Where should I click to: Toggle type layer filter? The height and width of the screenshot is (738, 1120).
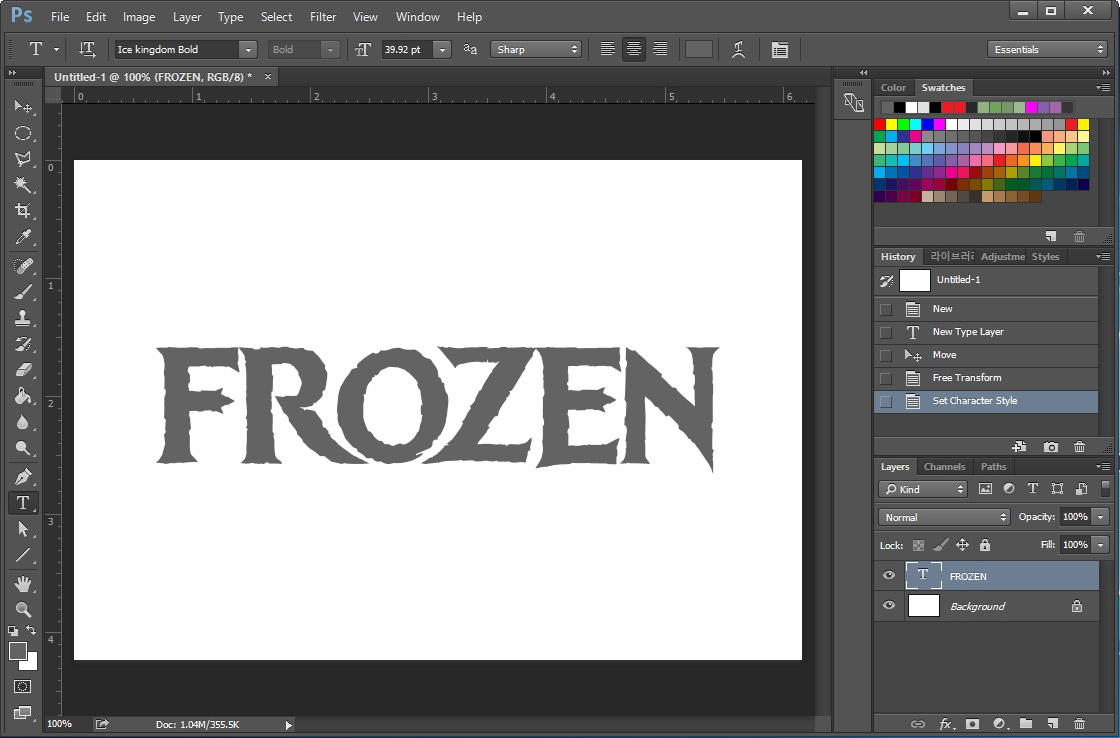pyautogui.click(x=1033, y=489)
